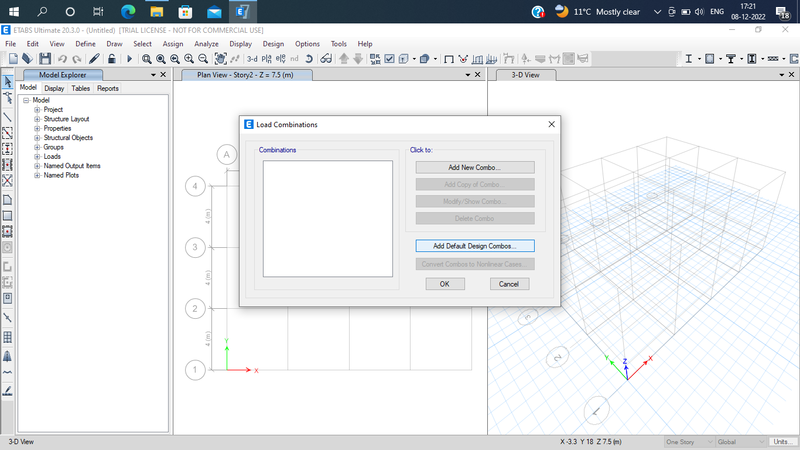Expand the Properties tree node

37,129
